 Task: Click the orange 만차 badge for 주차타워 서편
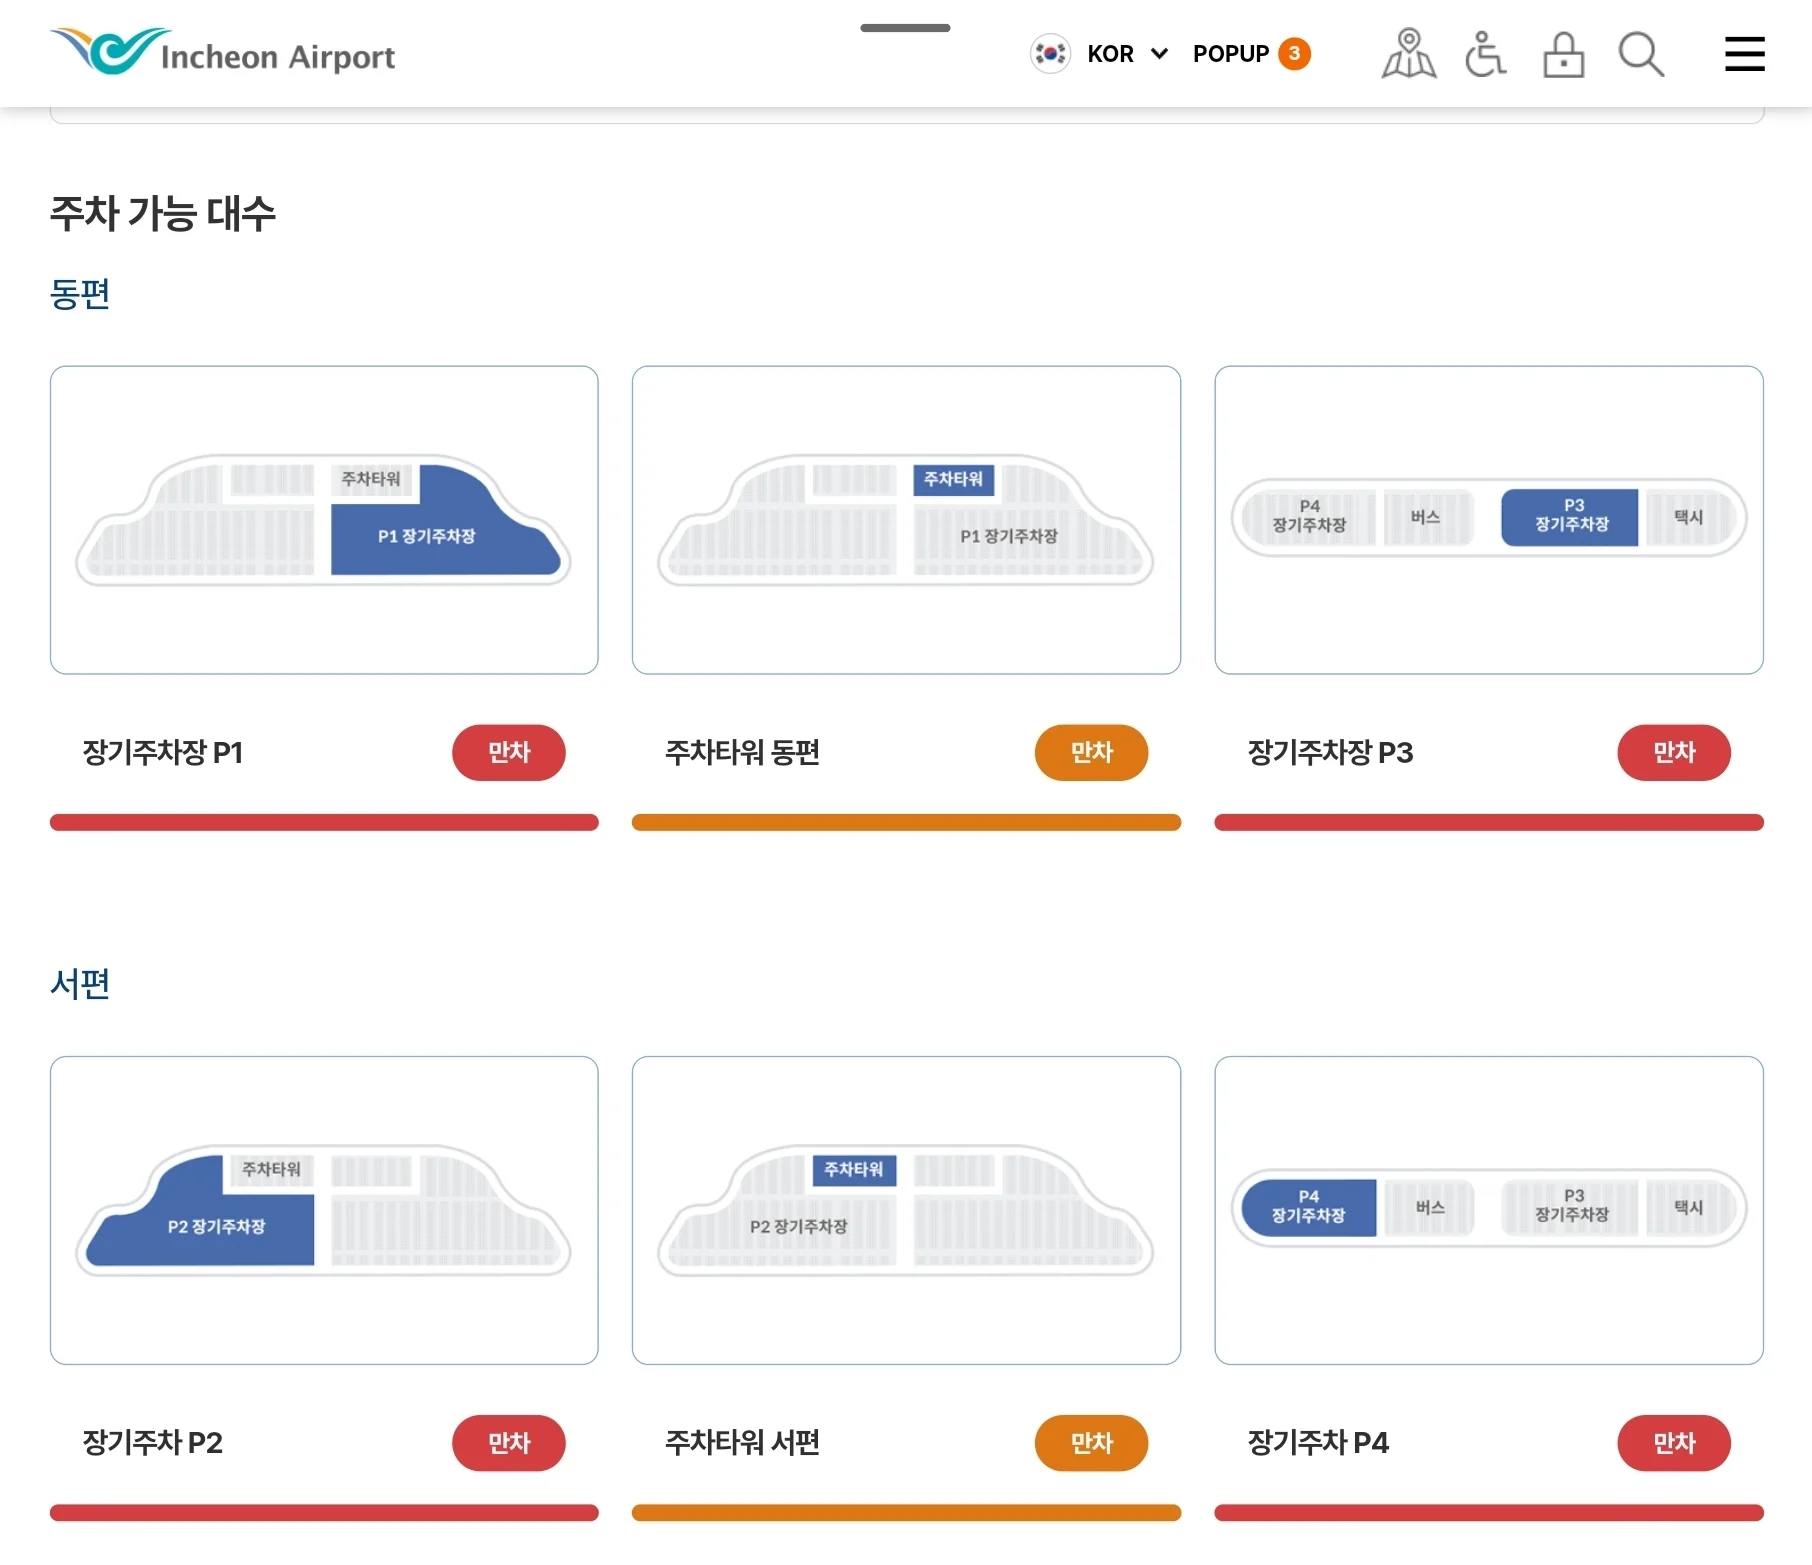(1090, 1442)
